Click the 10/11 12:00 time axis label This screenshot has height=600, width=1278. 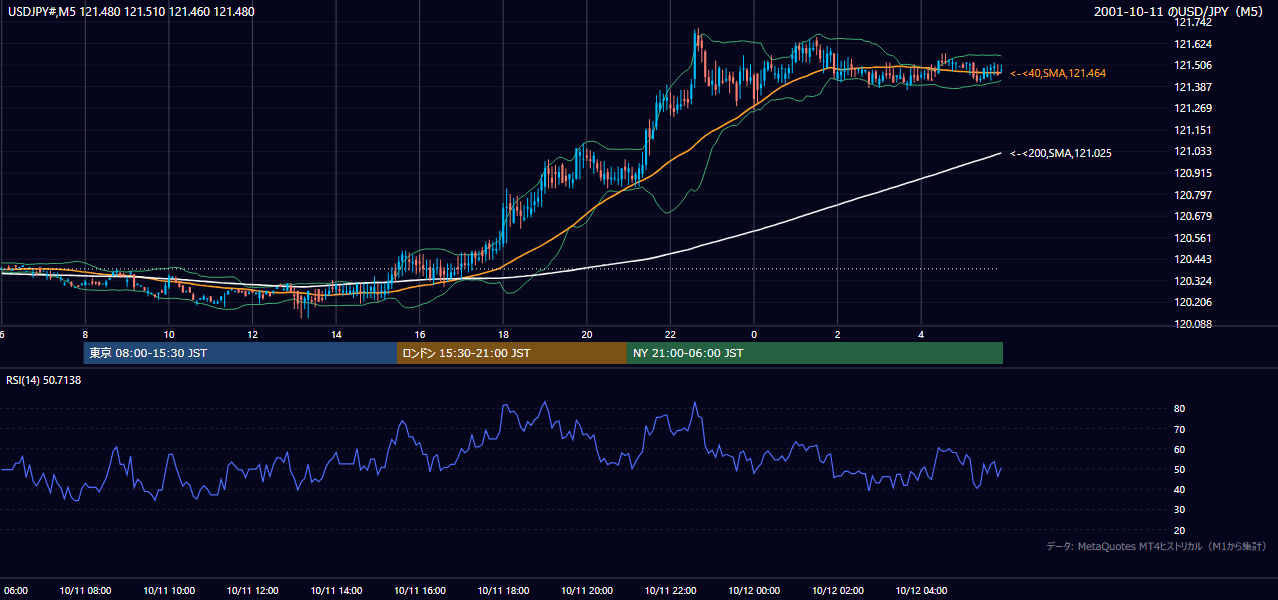[252, 591]
